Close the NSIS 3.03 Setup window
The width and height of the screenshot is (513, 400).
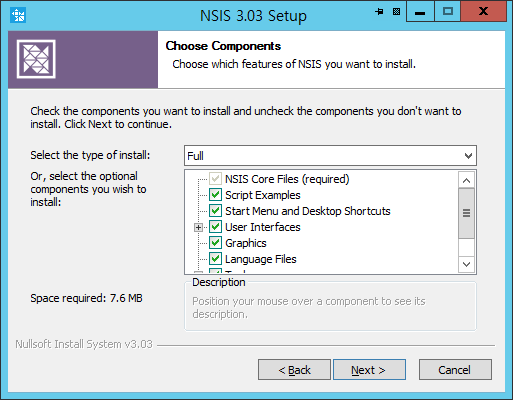[x=483, y=12]
